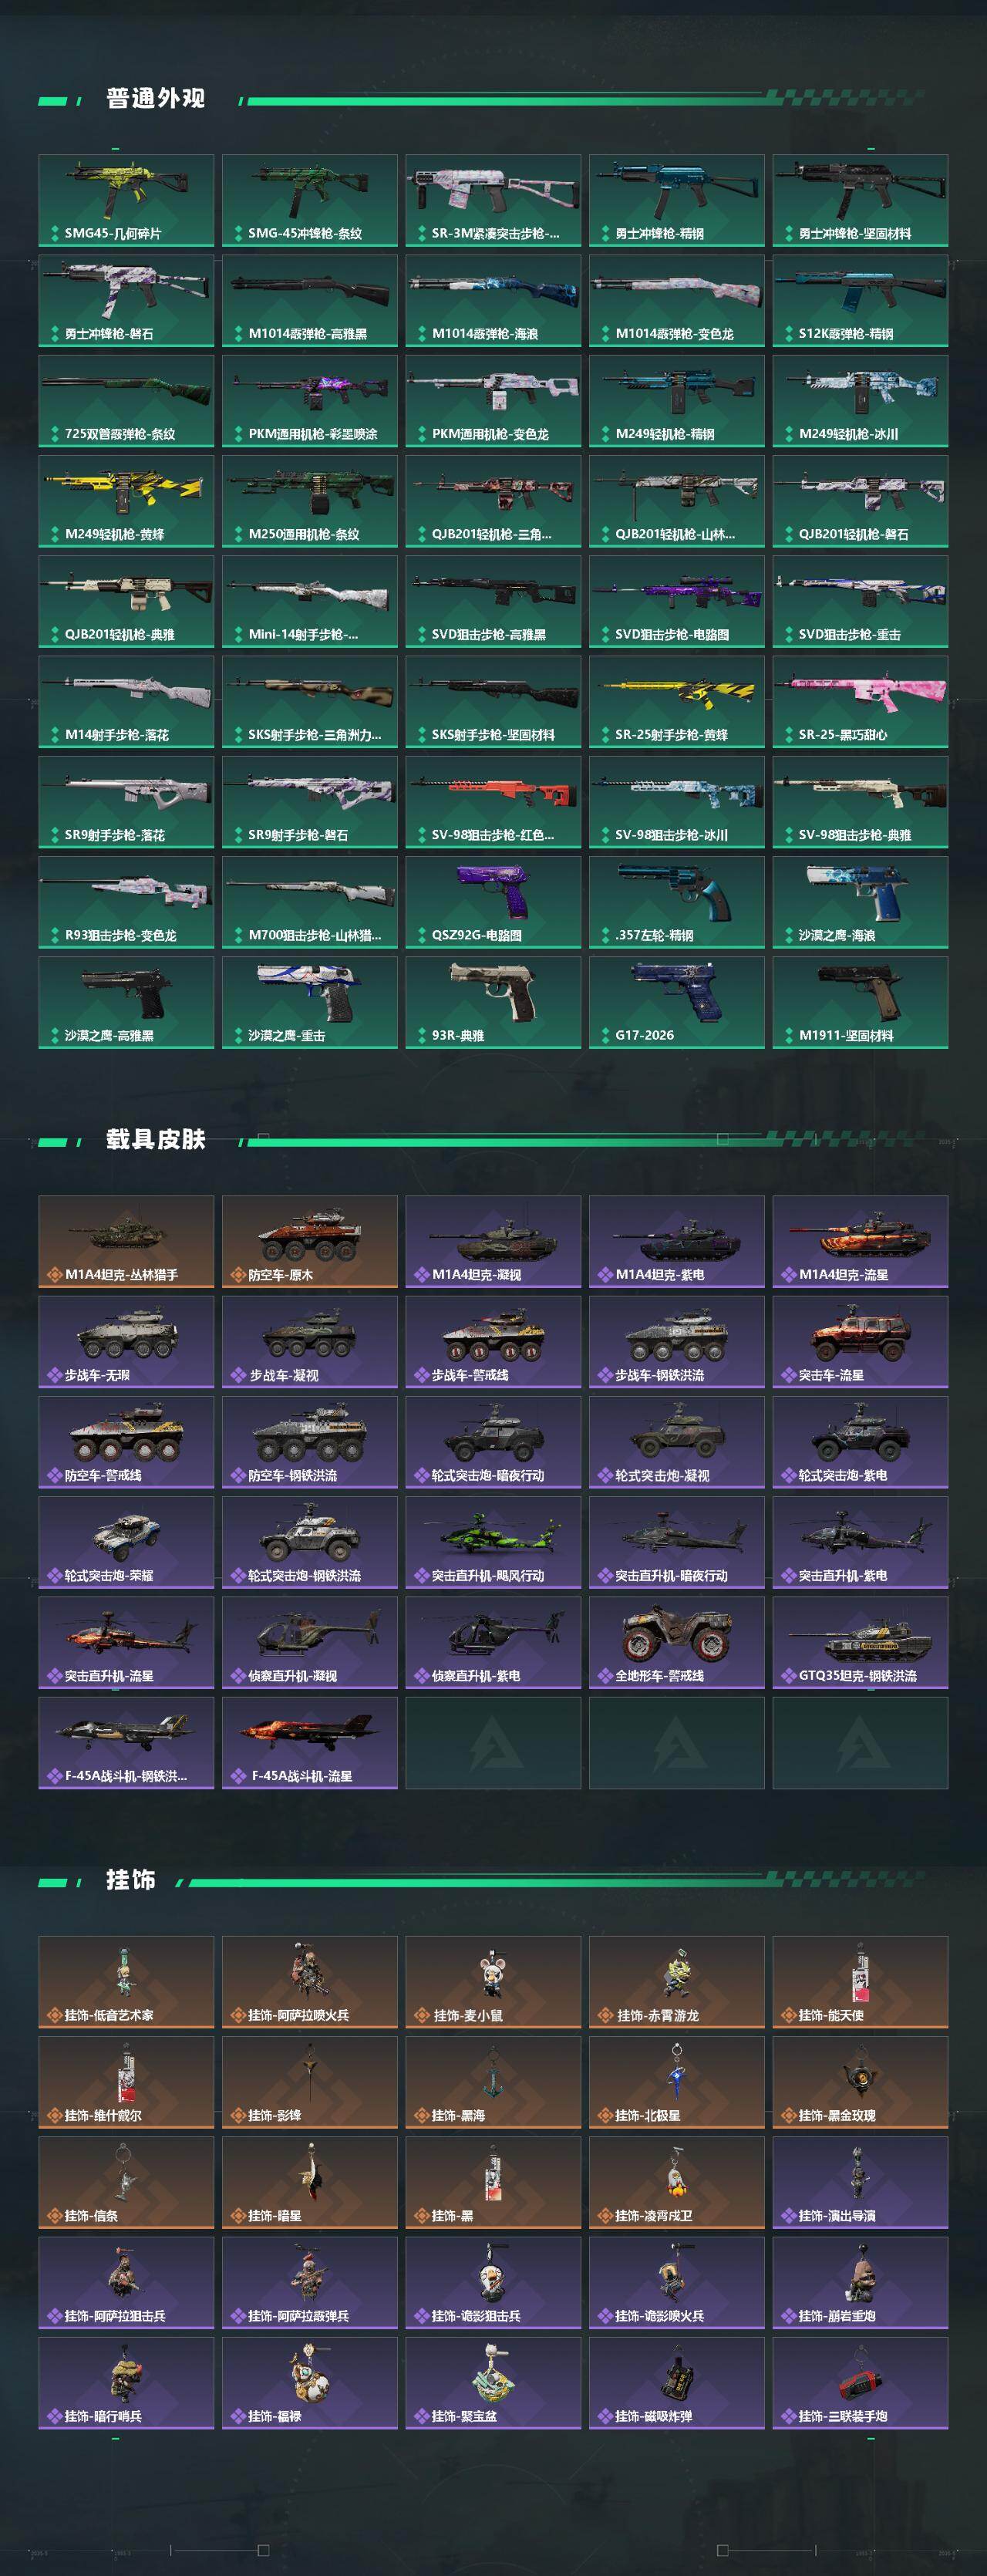This screenshot has height=2576, width=987.
Task: Click the 全地形车-警戒线 ATV skin
Action: [676, 1642]
